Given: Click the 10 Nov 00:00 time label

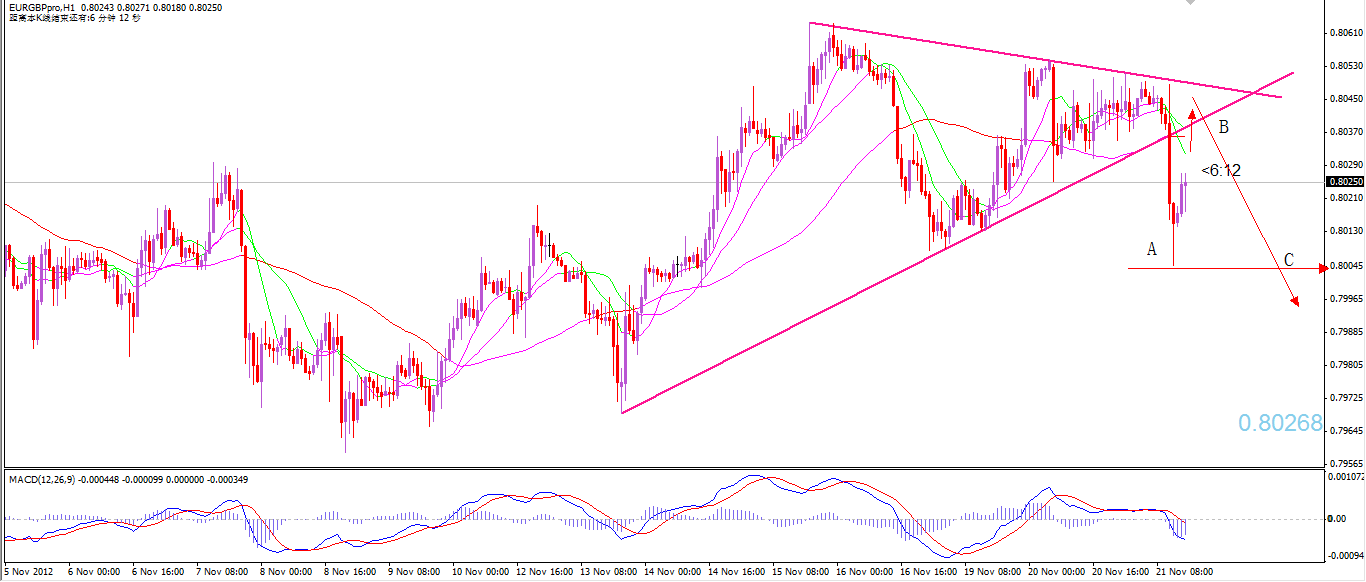Looking at the screenshot, I should point(480,573).
